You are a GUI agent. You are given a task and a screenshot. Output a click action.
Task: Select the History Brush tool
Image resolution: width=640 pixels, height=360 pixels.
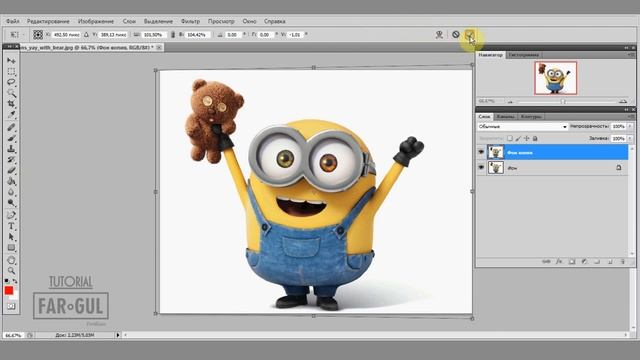11,160
